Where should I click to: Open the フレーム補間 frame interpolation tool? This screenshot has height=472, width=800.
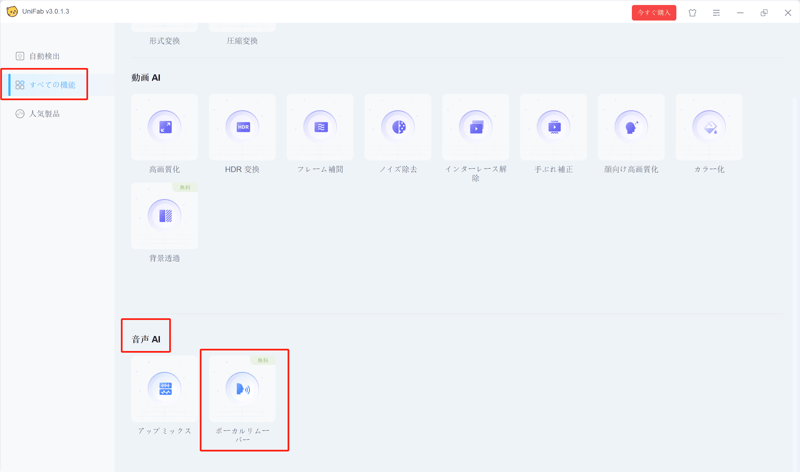tap(320, 128)
